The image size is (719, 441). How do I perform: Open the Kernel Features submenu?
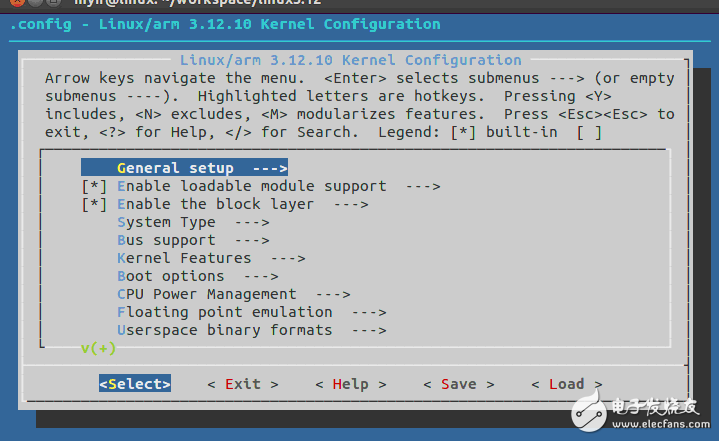(x=184, y=258)
